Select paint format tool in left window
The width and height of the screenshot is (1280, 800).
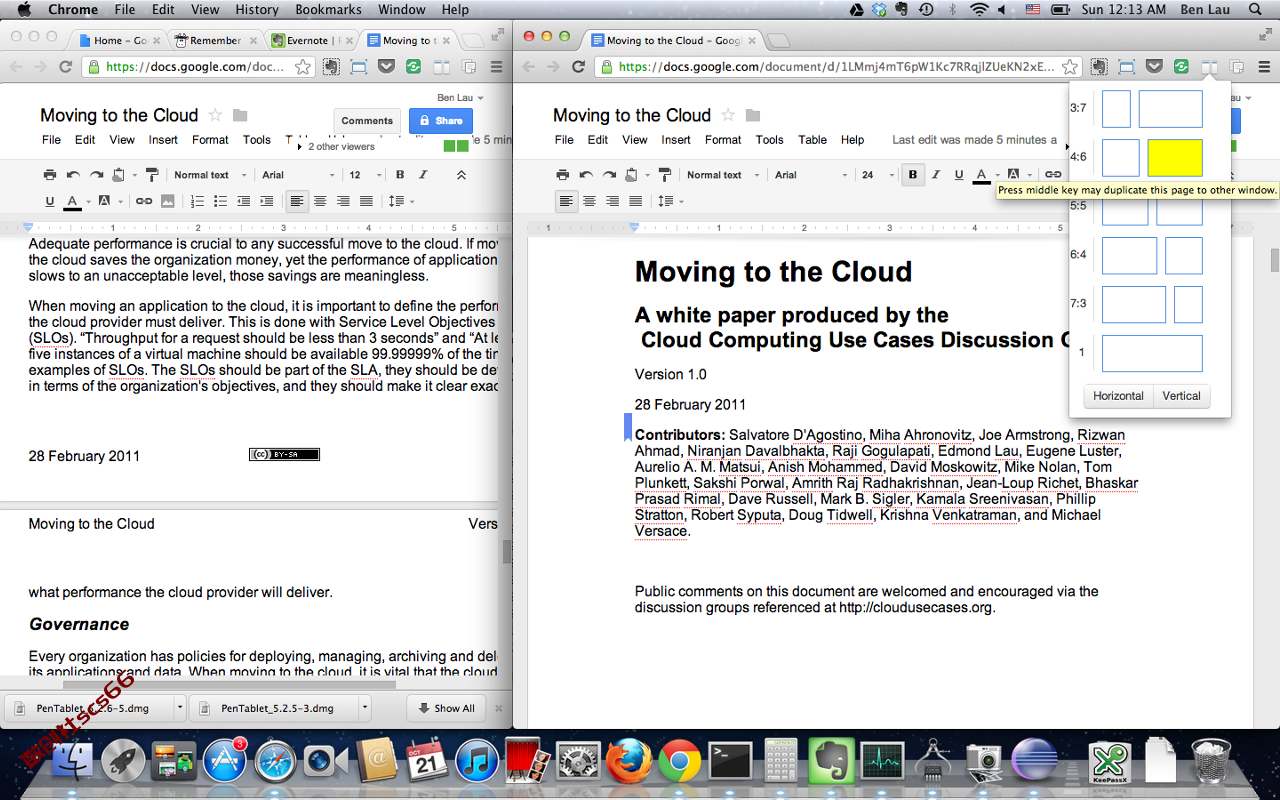152,175
